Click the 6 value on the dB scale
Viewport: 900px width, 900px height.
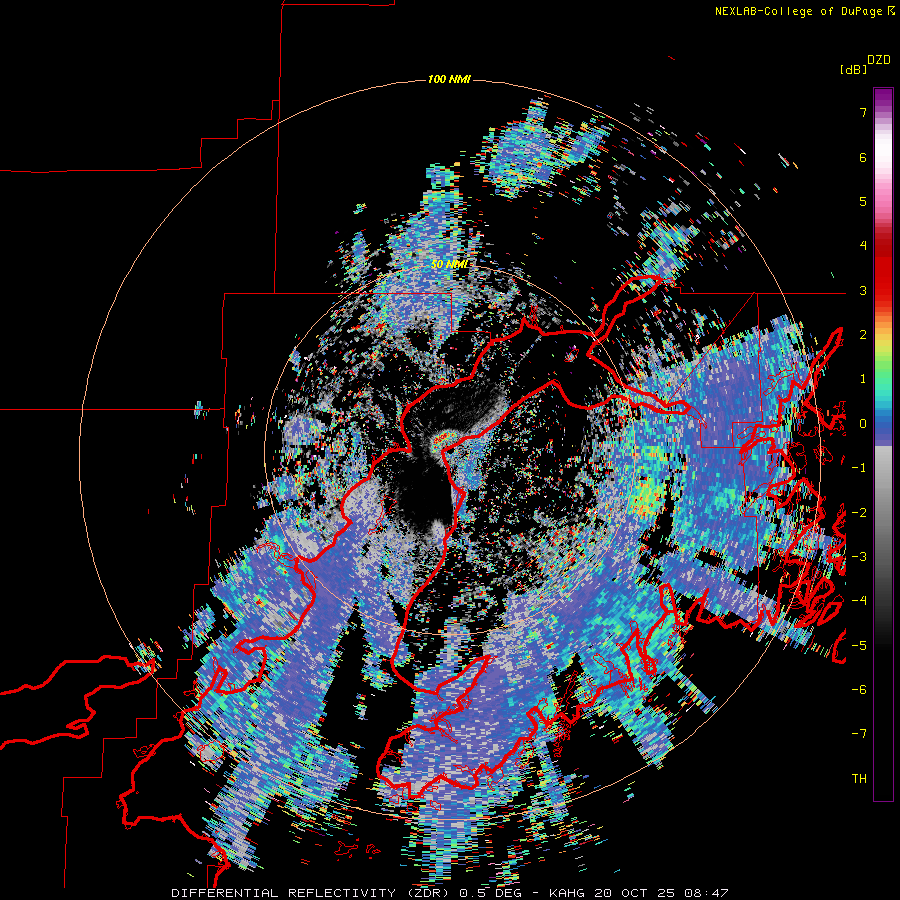point(863,157)
